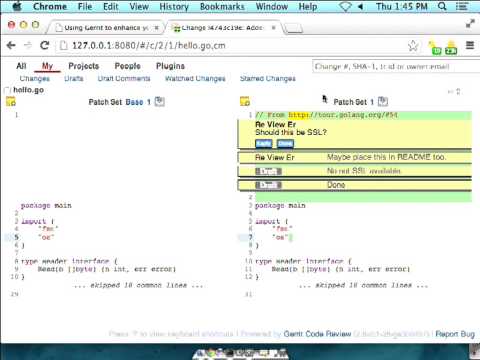Viewport: 480px width, 360px height.
Task: Click the golang.org URL comment on line 1
Action: (326, 115)
